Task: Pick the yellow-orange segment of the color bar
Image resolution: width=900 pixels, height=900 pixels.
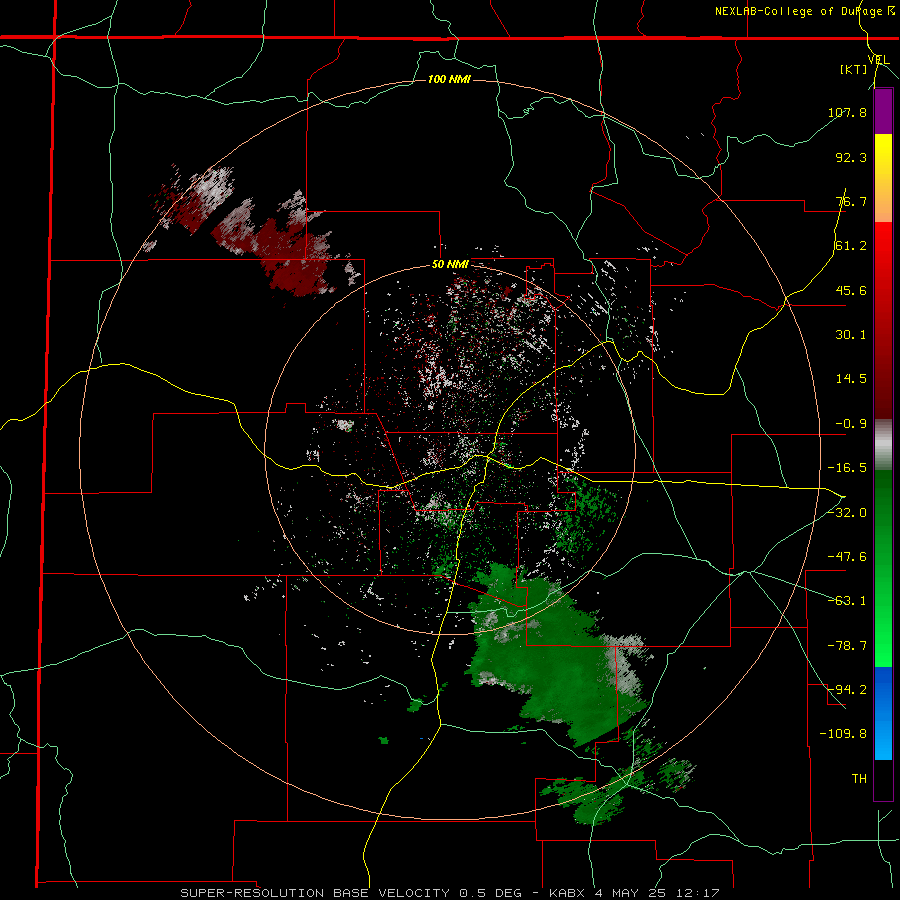Action: coord(883,178)
